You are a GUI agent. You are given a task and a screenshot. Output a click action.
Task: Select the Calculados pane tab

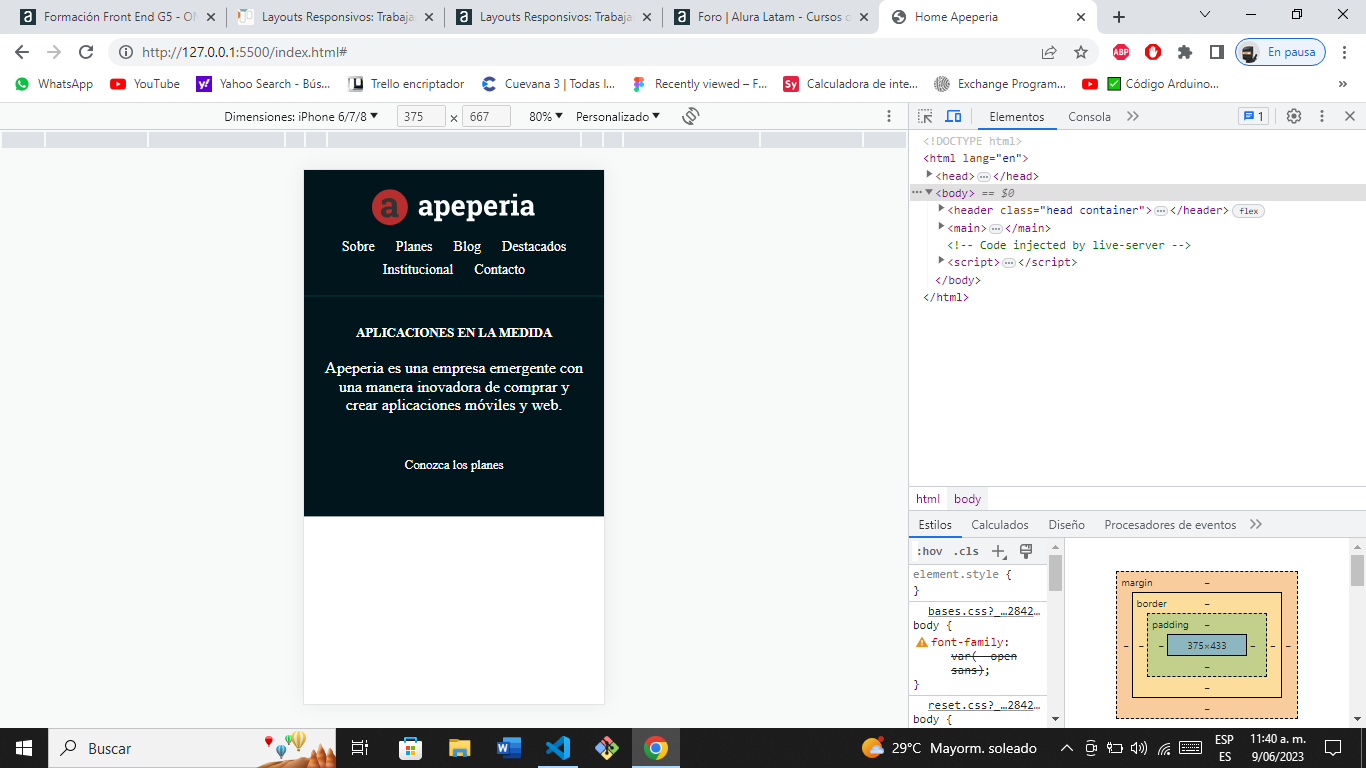[1000, 525]
